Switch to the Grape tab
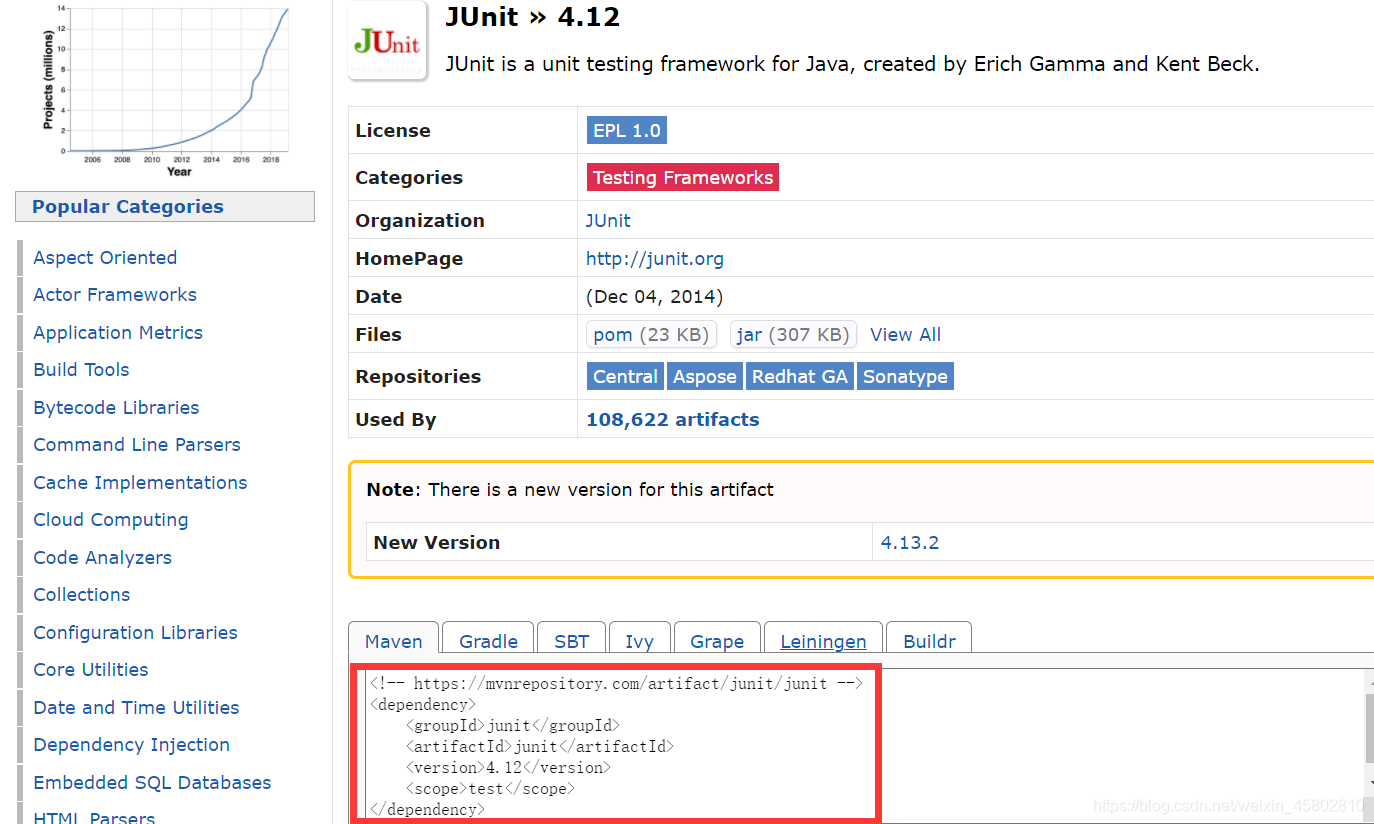Screen dimensions: 1374x824 717,641
